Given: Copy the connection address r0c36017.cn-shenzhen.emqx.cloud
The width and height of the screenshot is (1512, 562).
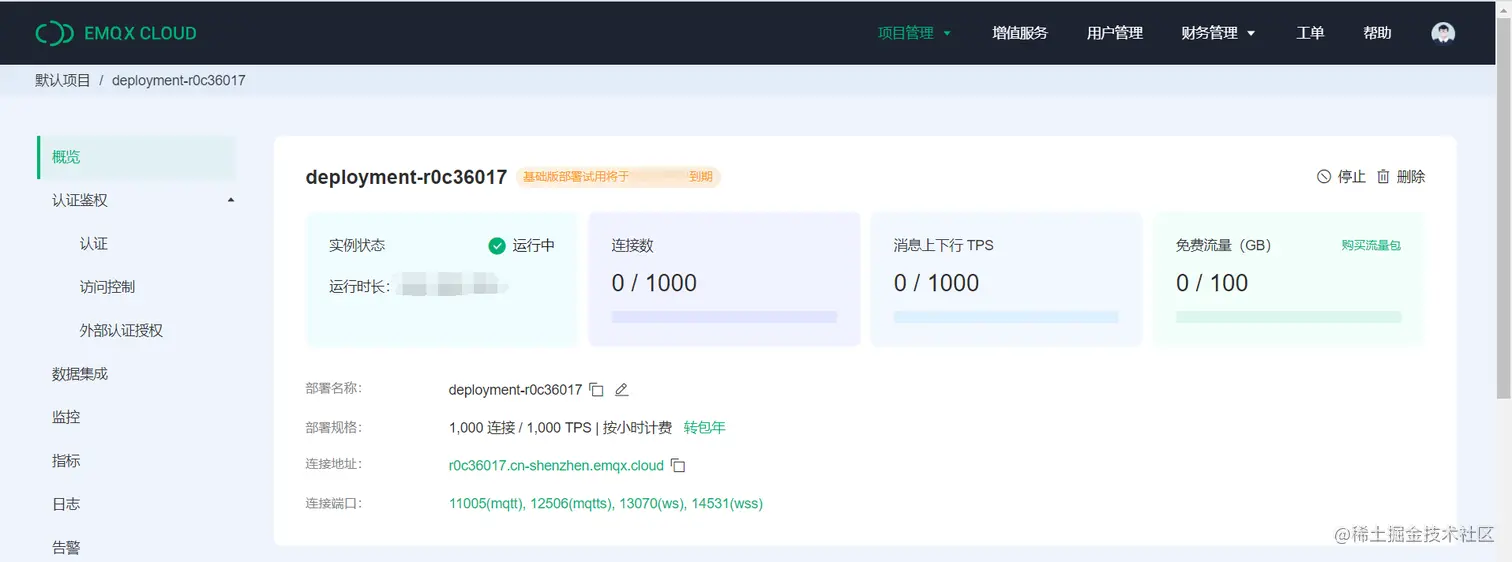Looking at the screenshot, I should pyautogui.click(x=678, y=465).
